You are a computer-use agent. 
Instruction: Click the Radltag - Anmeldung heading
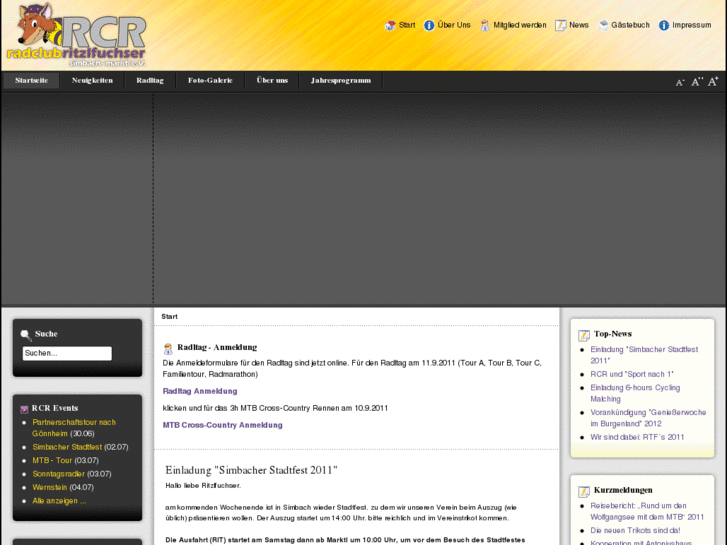pos(217,347)
